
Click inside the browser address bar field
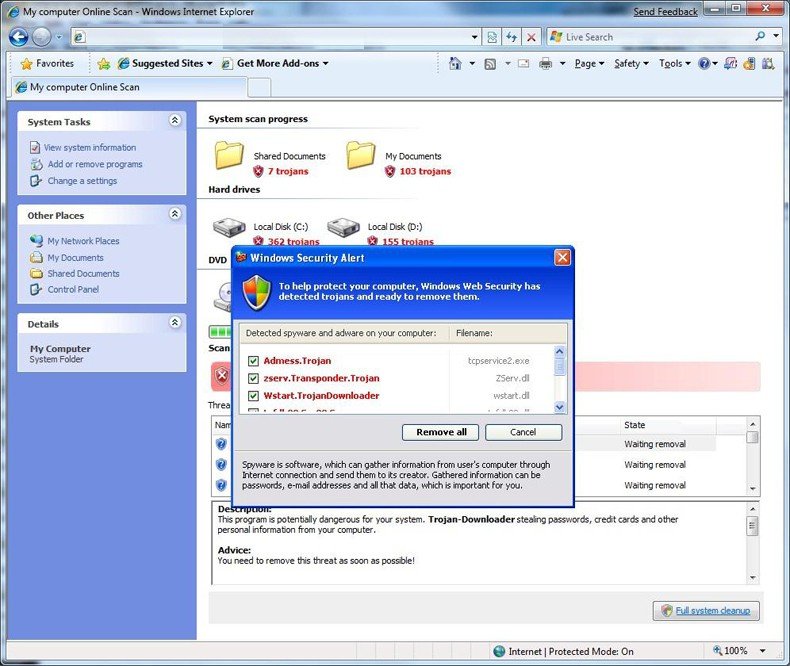[x=278, y=37]
